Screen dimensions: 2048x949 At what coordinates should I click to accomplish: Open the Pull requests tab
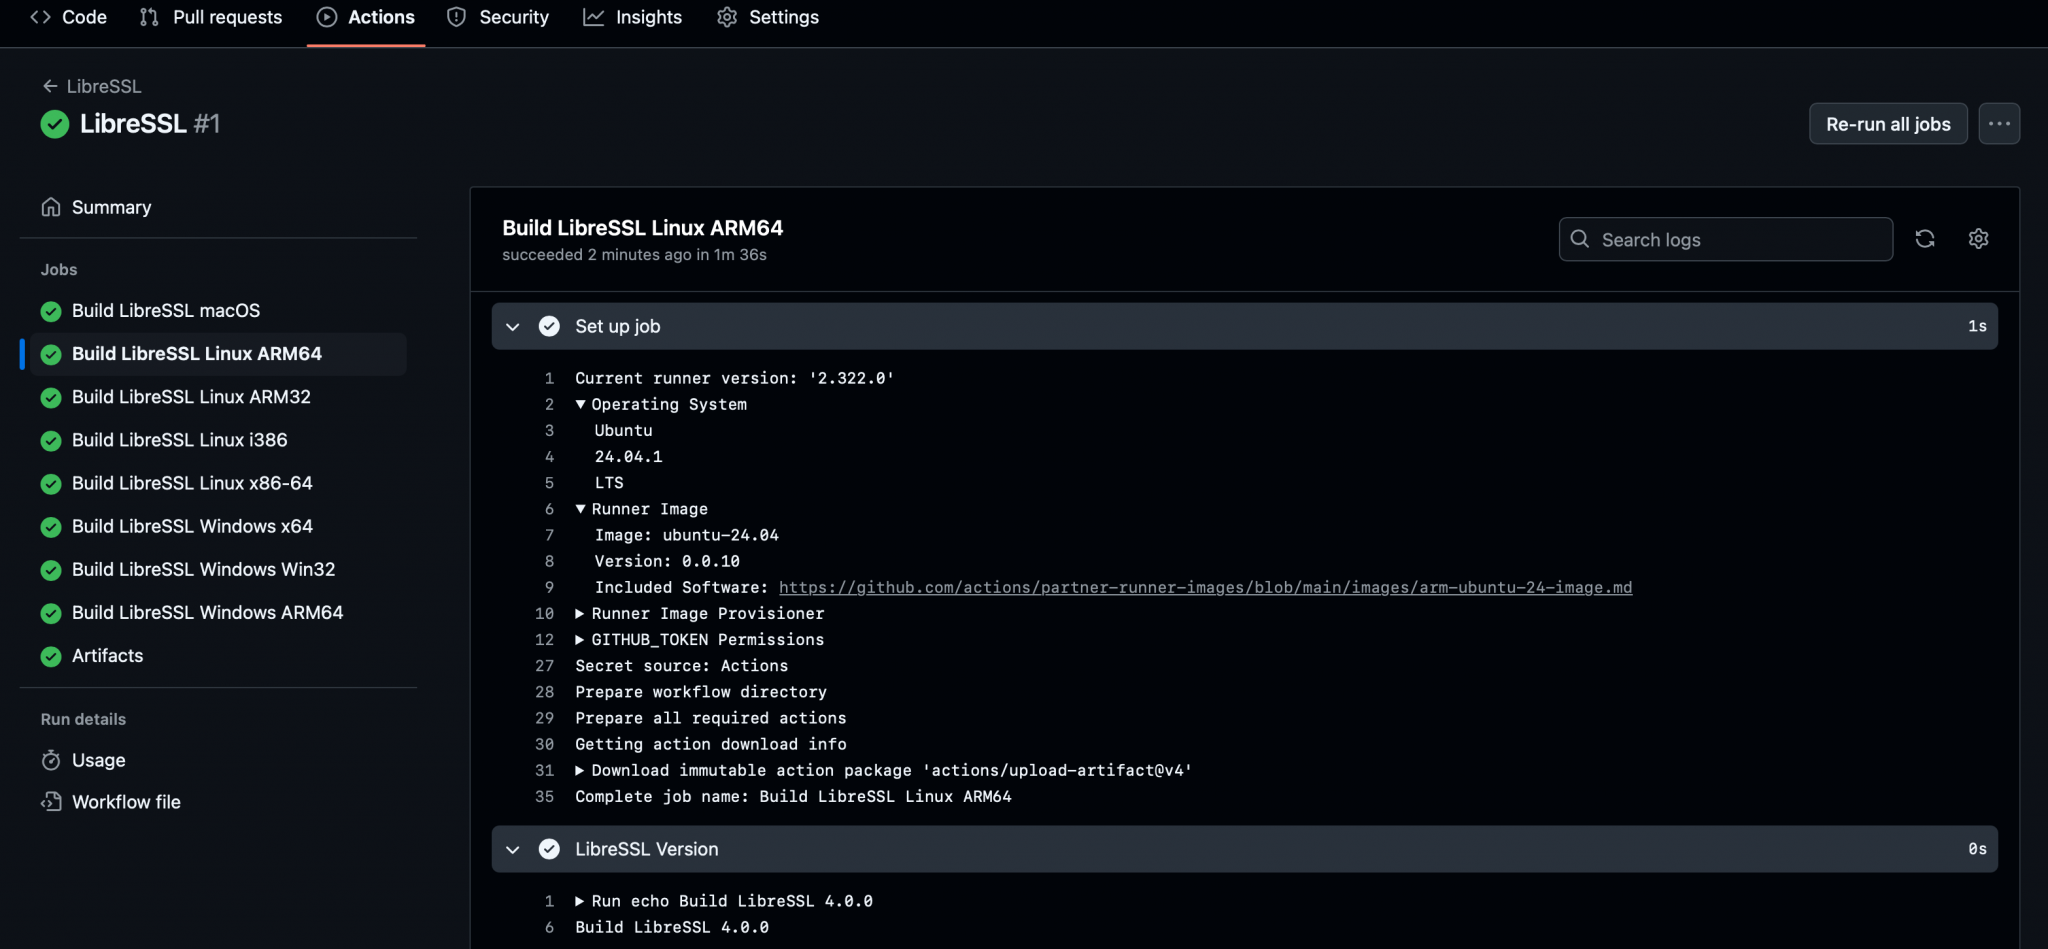tap(211, 17)
